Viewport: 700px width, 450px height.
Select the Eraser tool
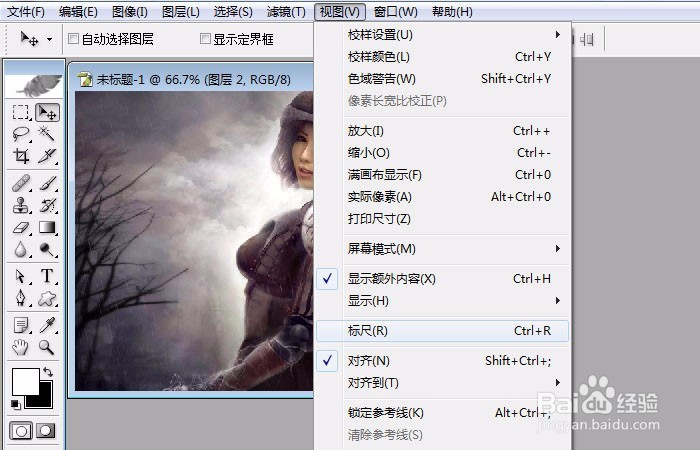[21, 228]
